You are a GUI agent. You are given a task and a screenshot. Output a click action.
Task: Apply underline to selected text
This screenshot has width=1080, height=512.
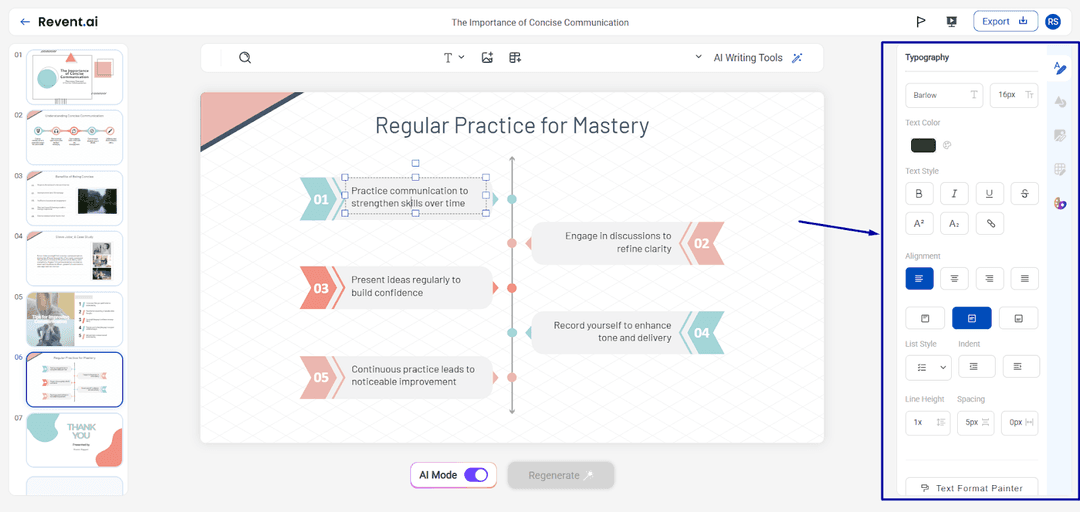click(989, 194)
